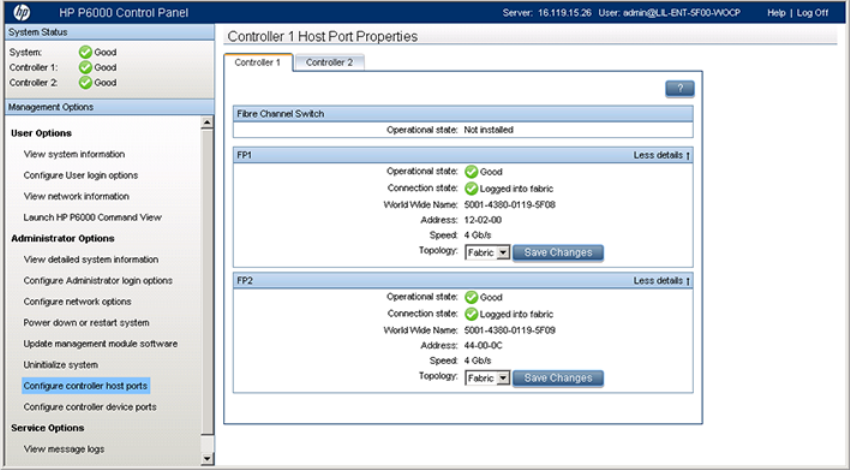Open View detailed system information

tap(91, 260)
